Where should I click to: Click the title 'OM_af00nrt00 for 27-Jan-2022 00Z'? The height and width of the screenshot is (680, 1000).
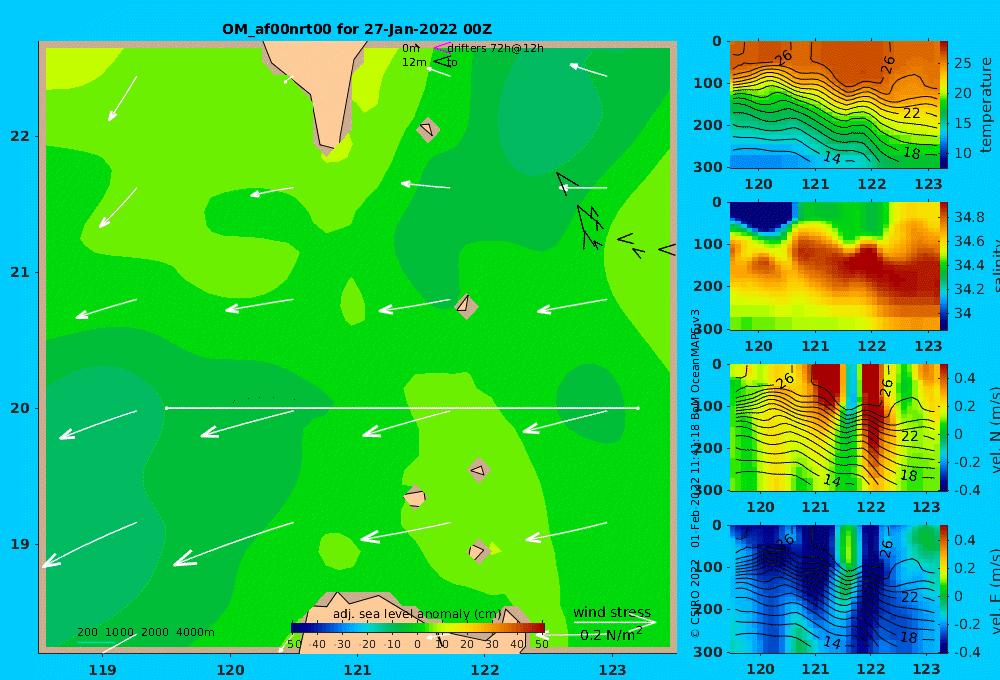(357, 29)
